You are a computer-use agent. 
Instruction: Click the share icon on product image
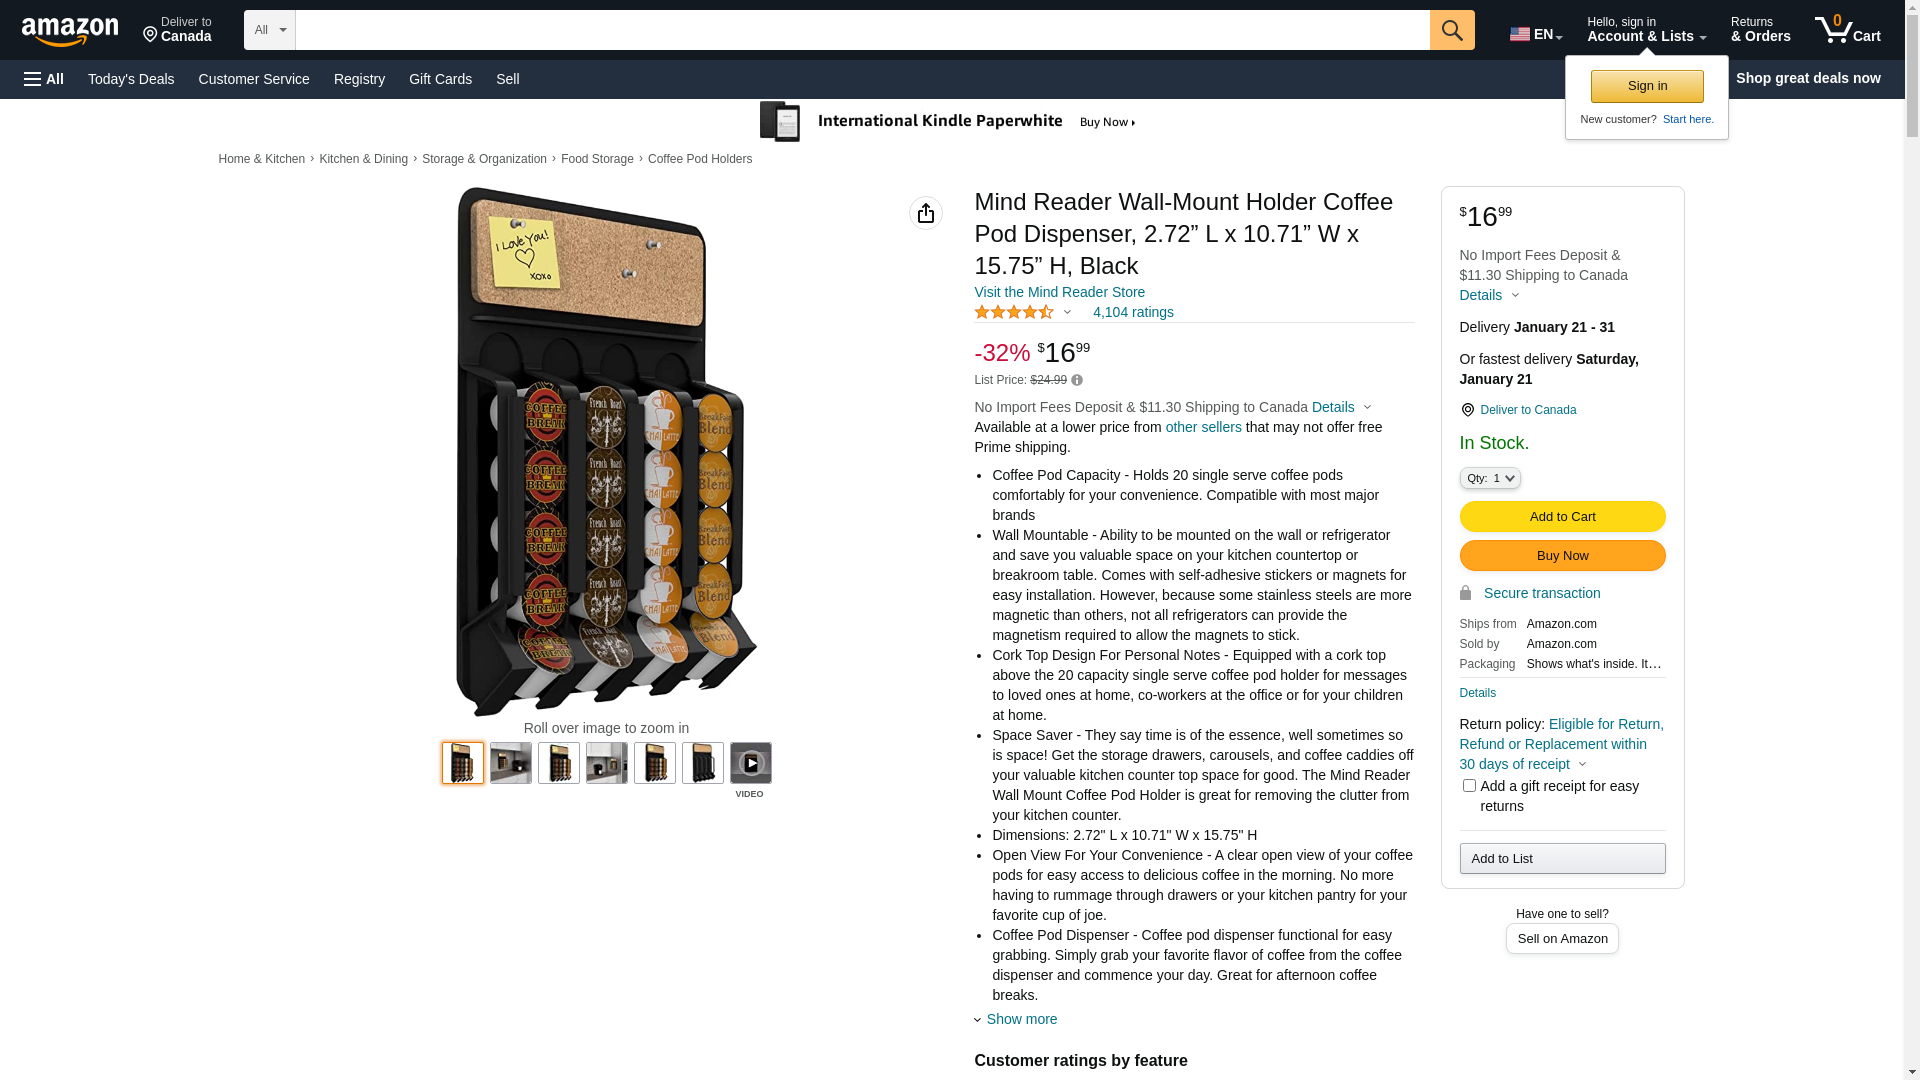(x=926, y=213)
